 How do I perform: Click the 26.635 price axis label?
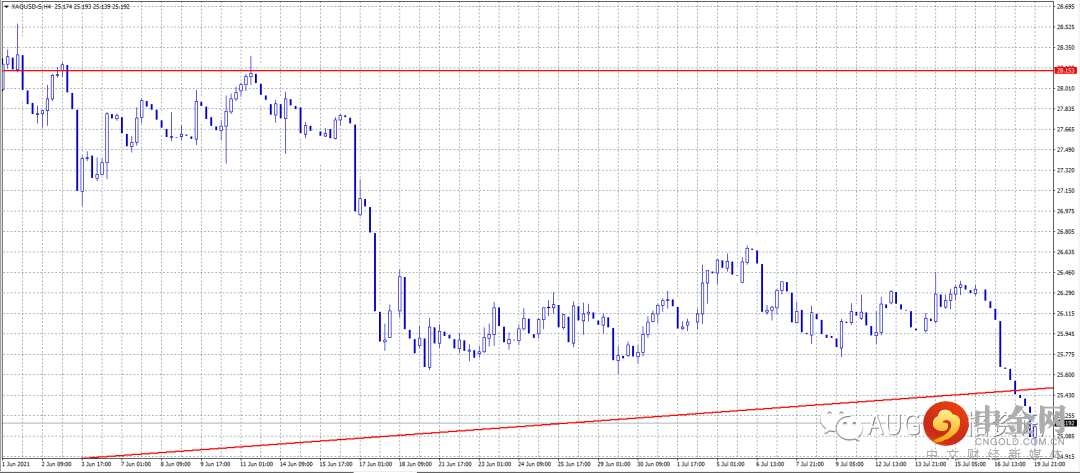pyautogui.click(x=1065, y=252)
